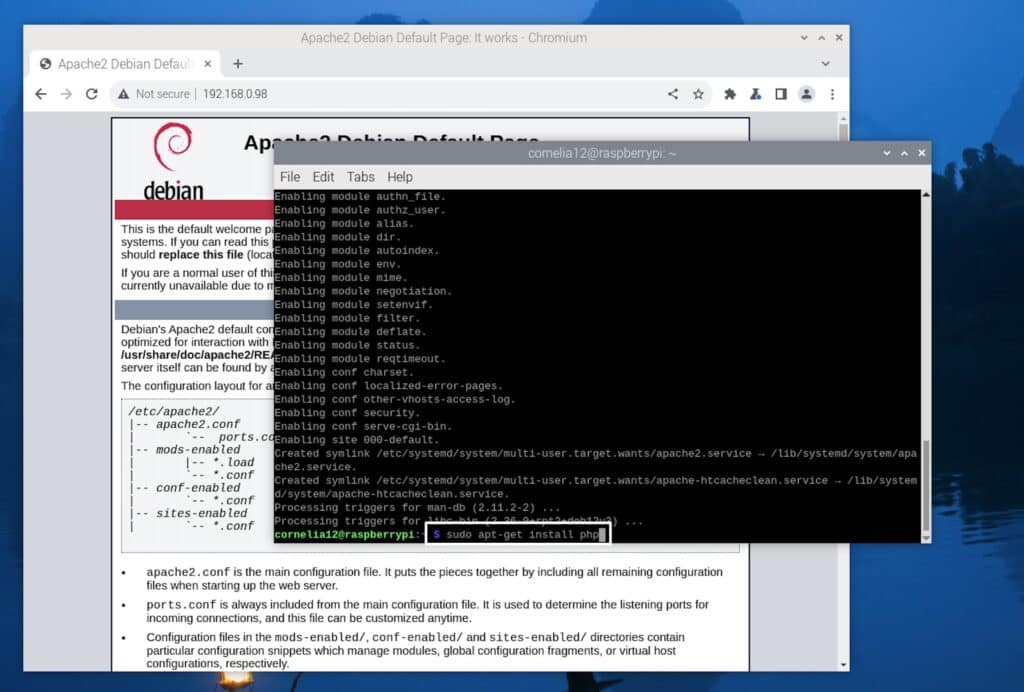
Task: Open a new tab with the plus button
Action: click(x=237, y=61)
